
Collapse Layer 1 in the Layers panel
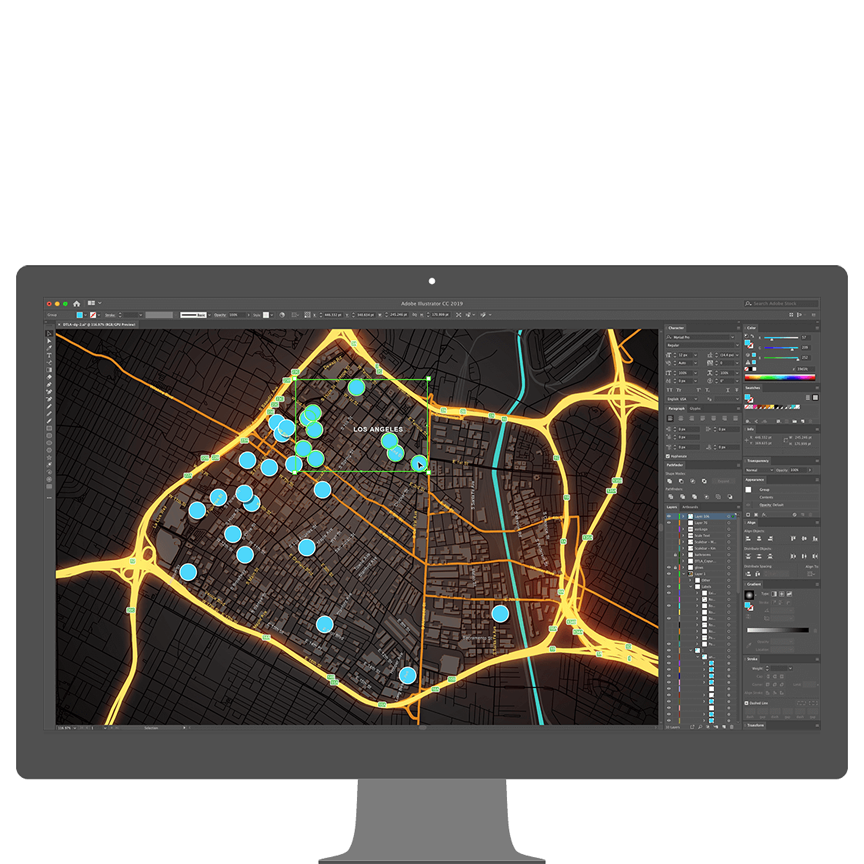tap(684, 574)
